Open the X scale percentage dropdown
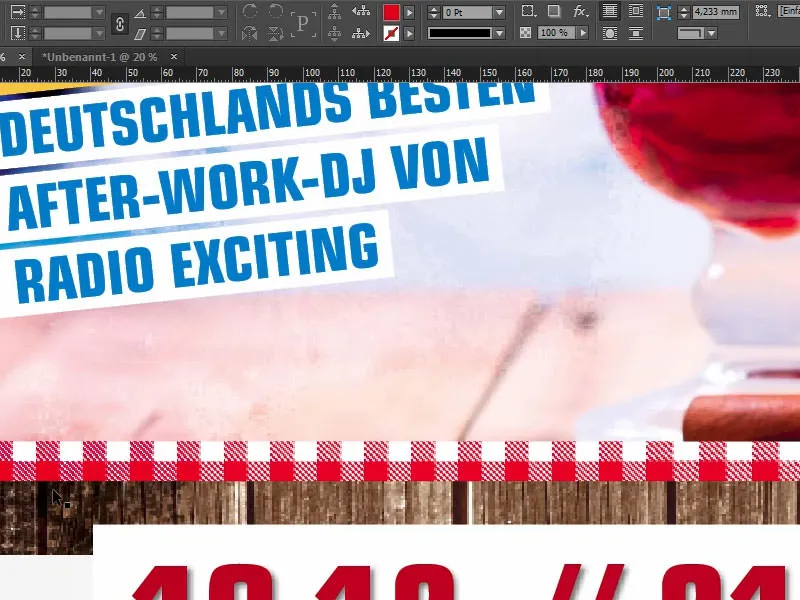The width and height of the screenshot is (800, 600). pos(99,12)
